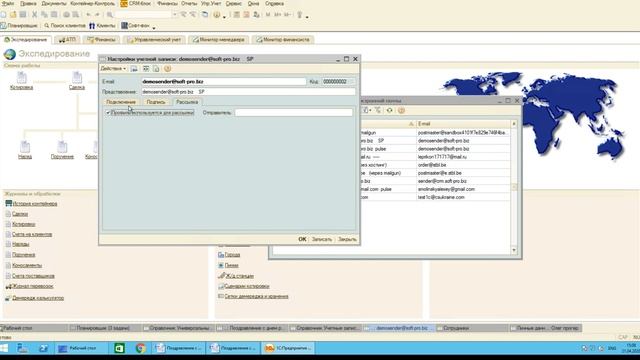Switch to the Подпись tab

[156, 102]
